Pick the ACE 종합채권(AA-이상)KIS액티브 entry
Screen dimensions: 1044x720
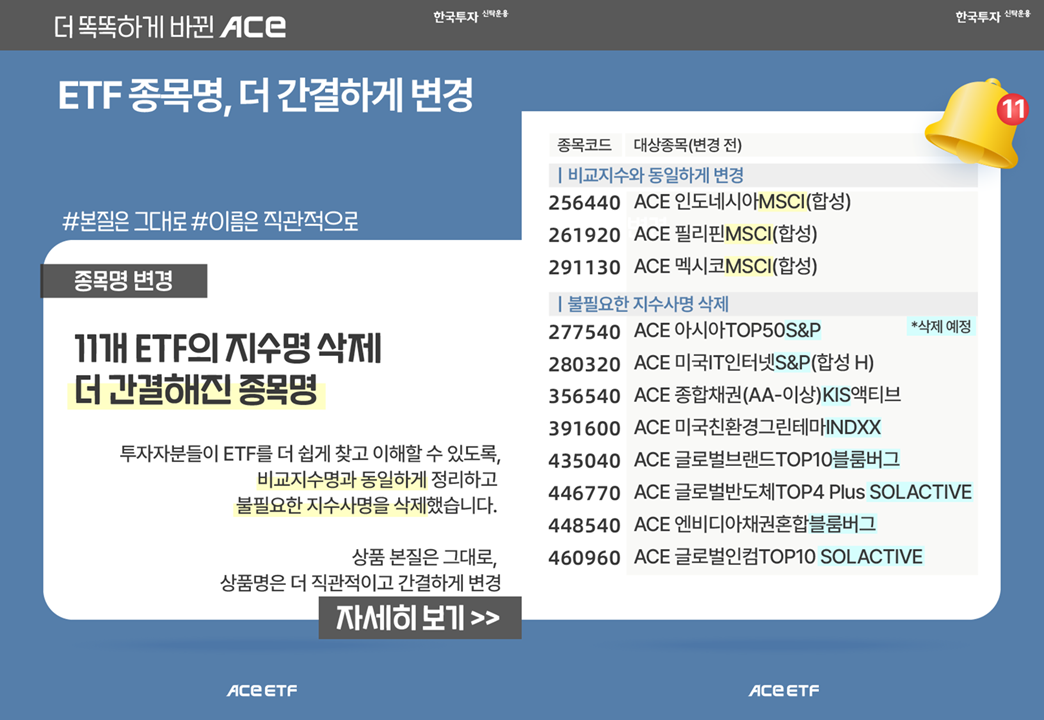[x=767, y=395]
